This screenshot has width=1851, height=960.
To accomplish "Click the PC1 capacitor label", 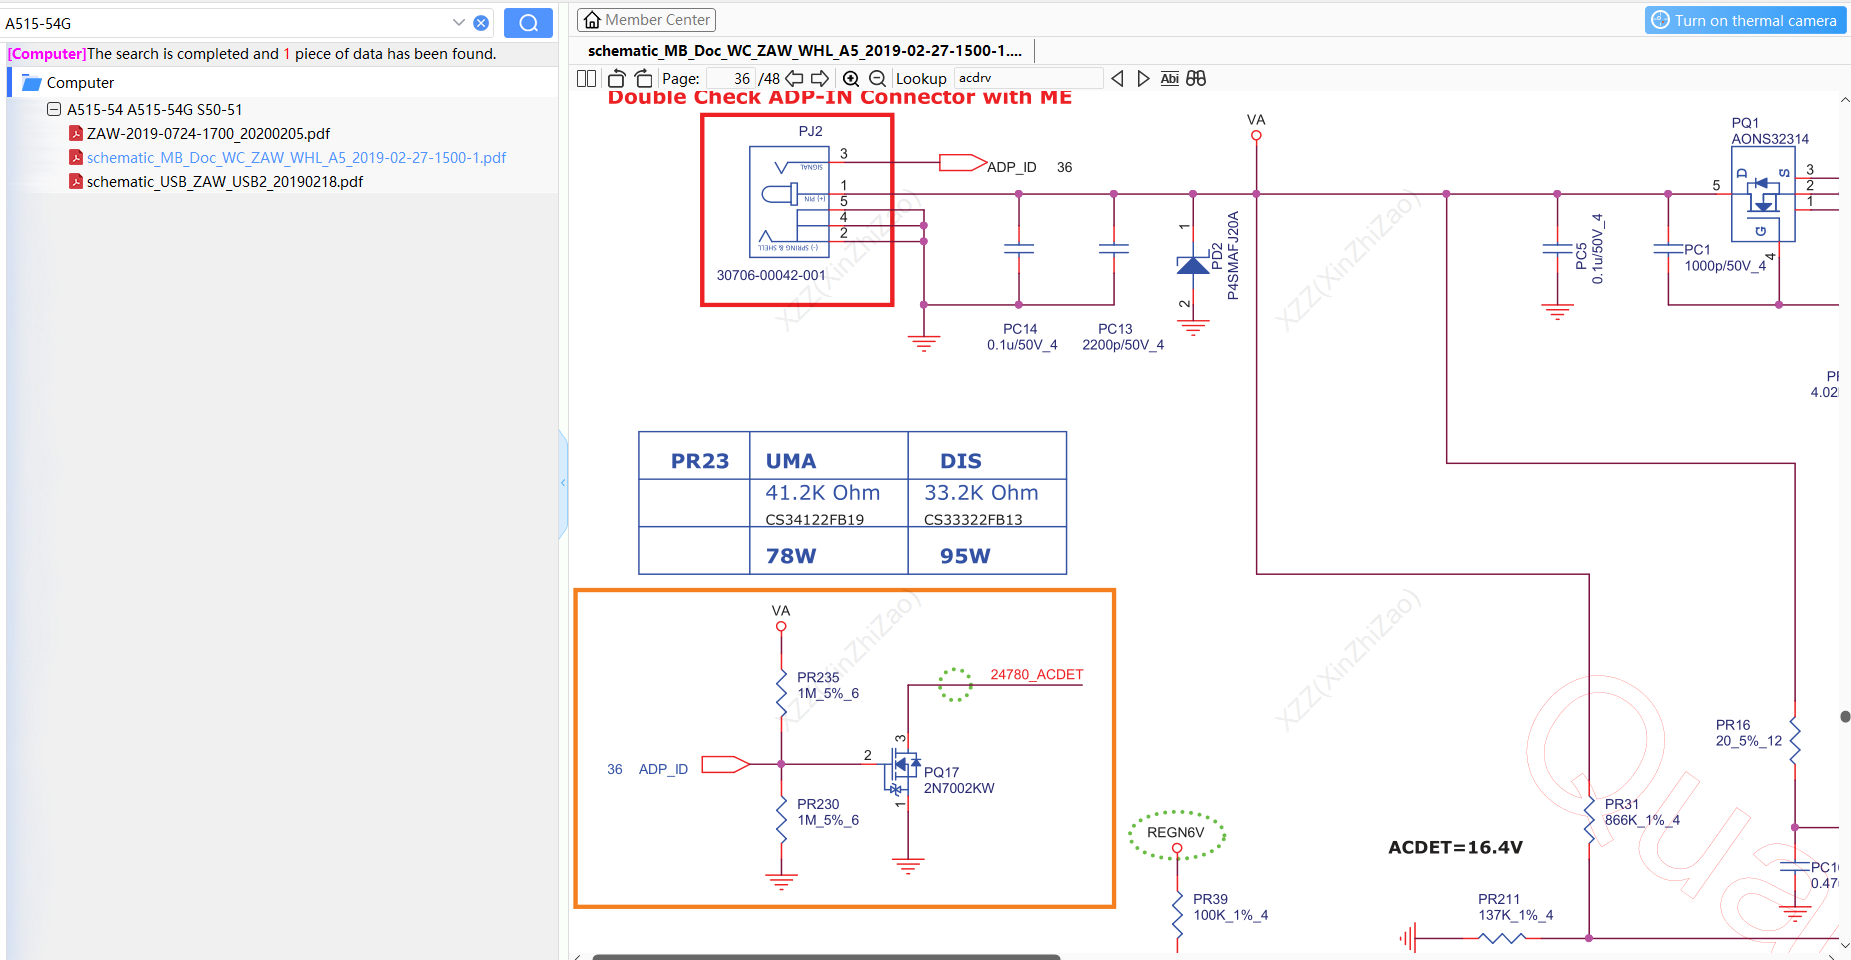I will point(1697,250).
